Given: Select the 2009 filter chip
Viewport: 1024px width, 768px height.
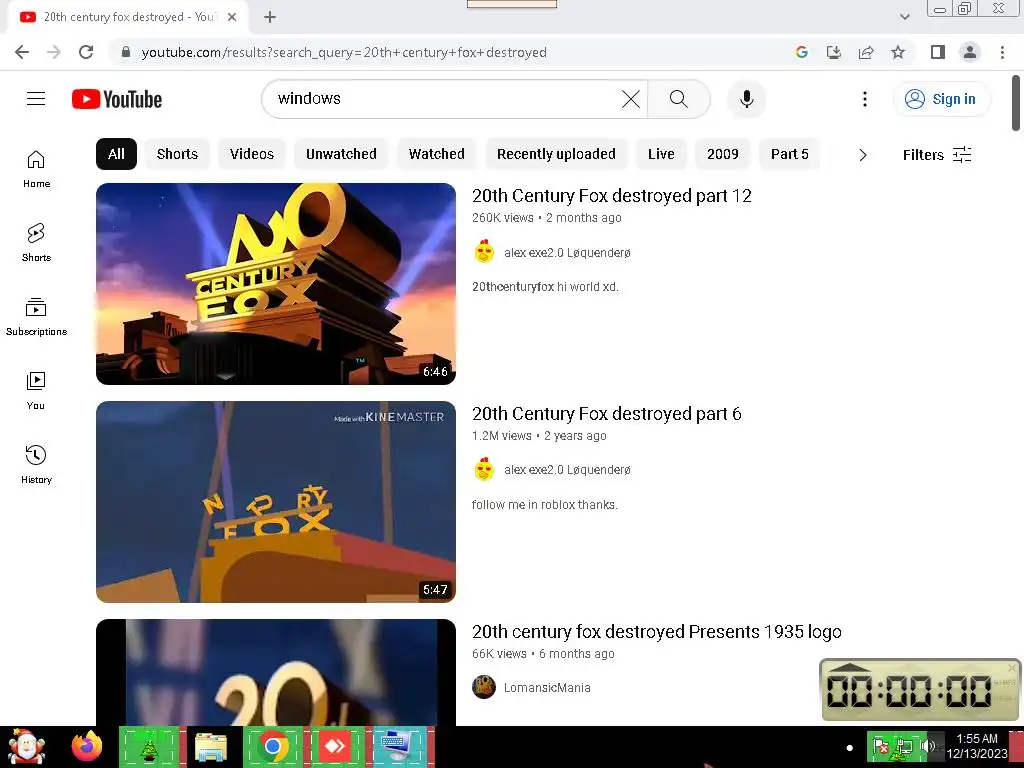Looking at the screenshot, I should pyautogui.click(x=722, y=154).
